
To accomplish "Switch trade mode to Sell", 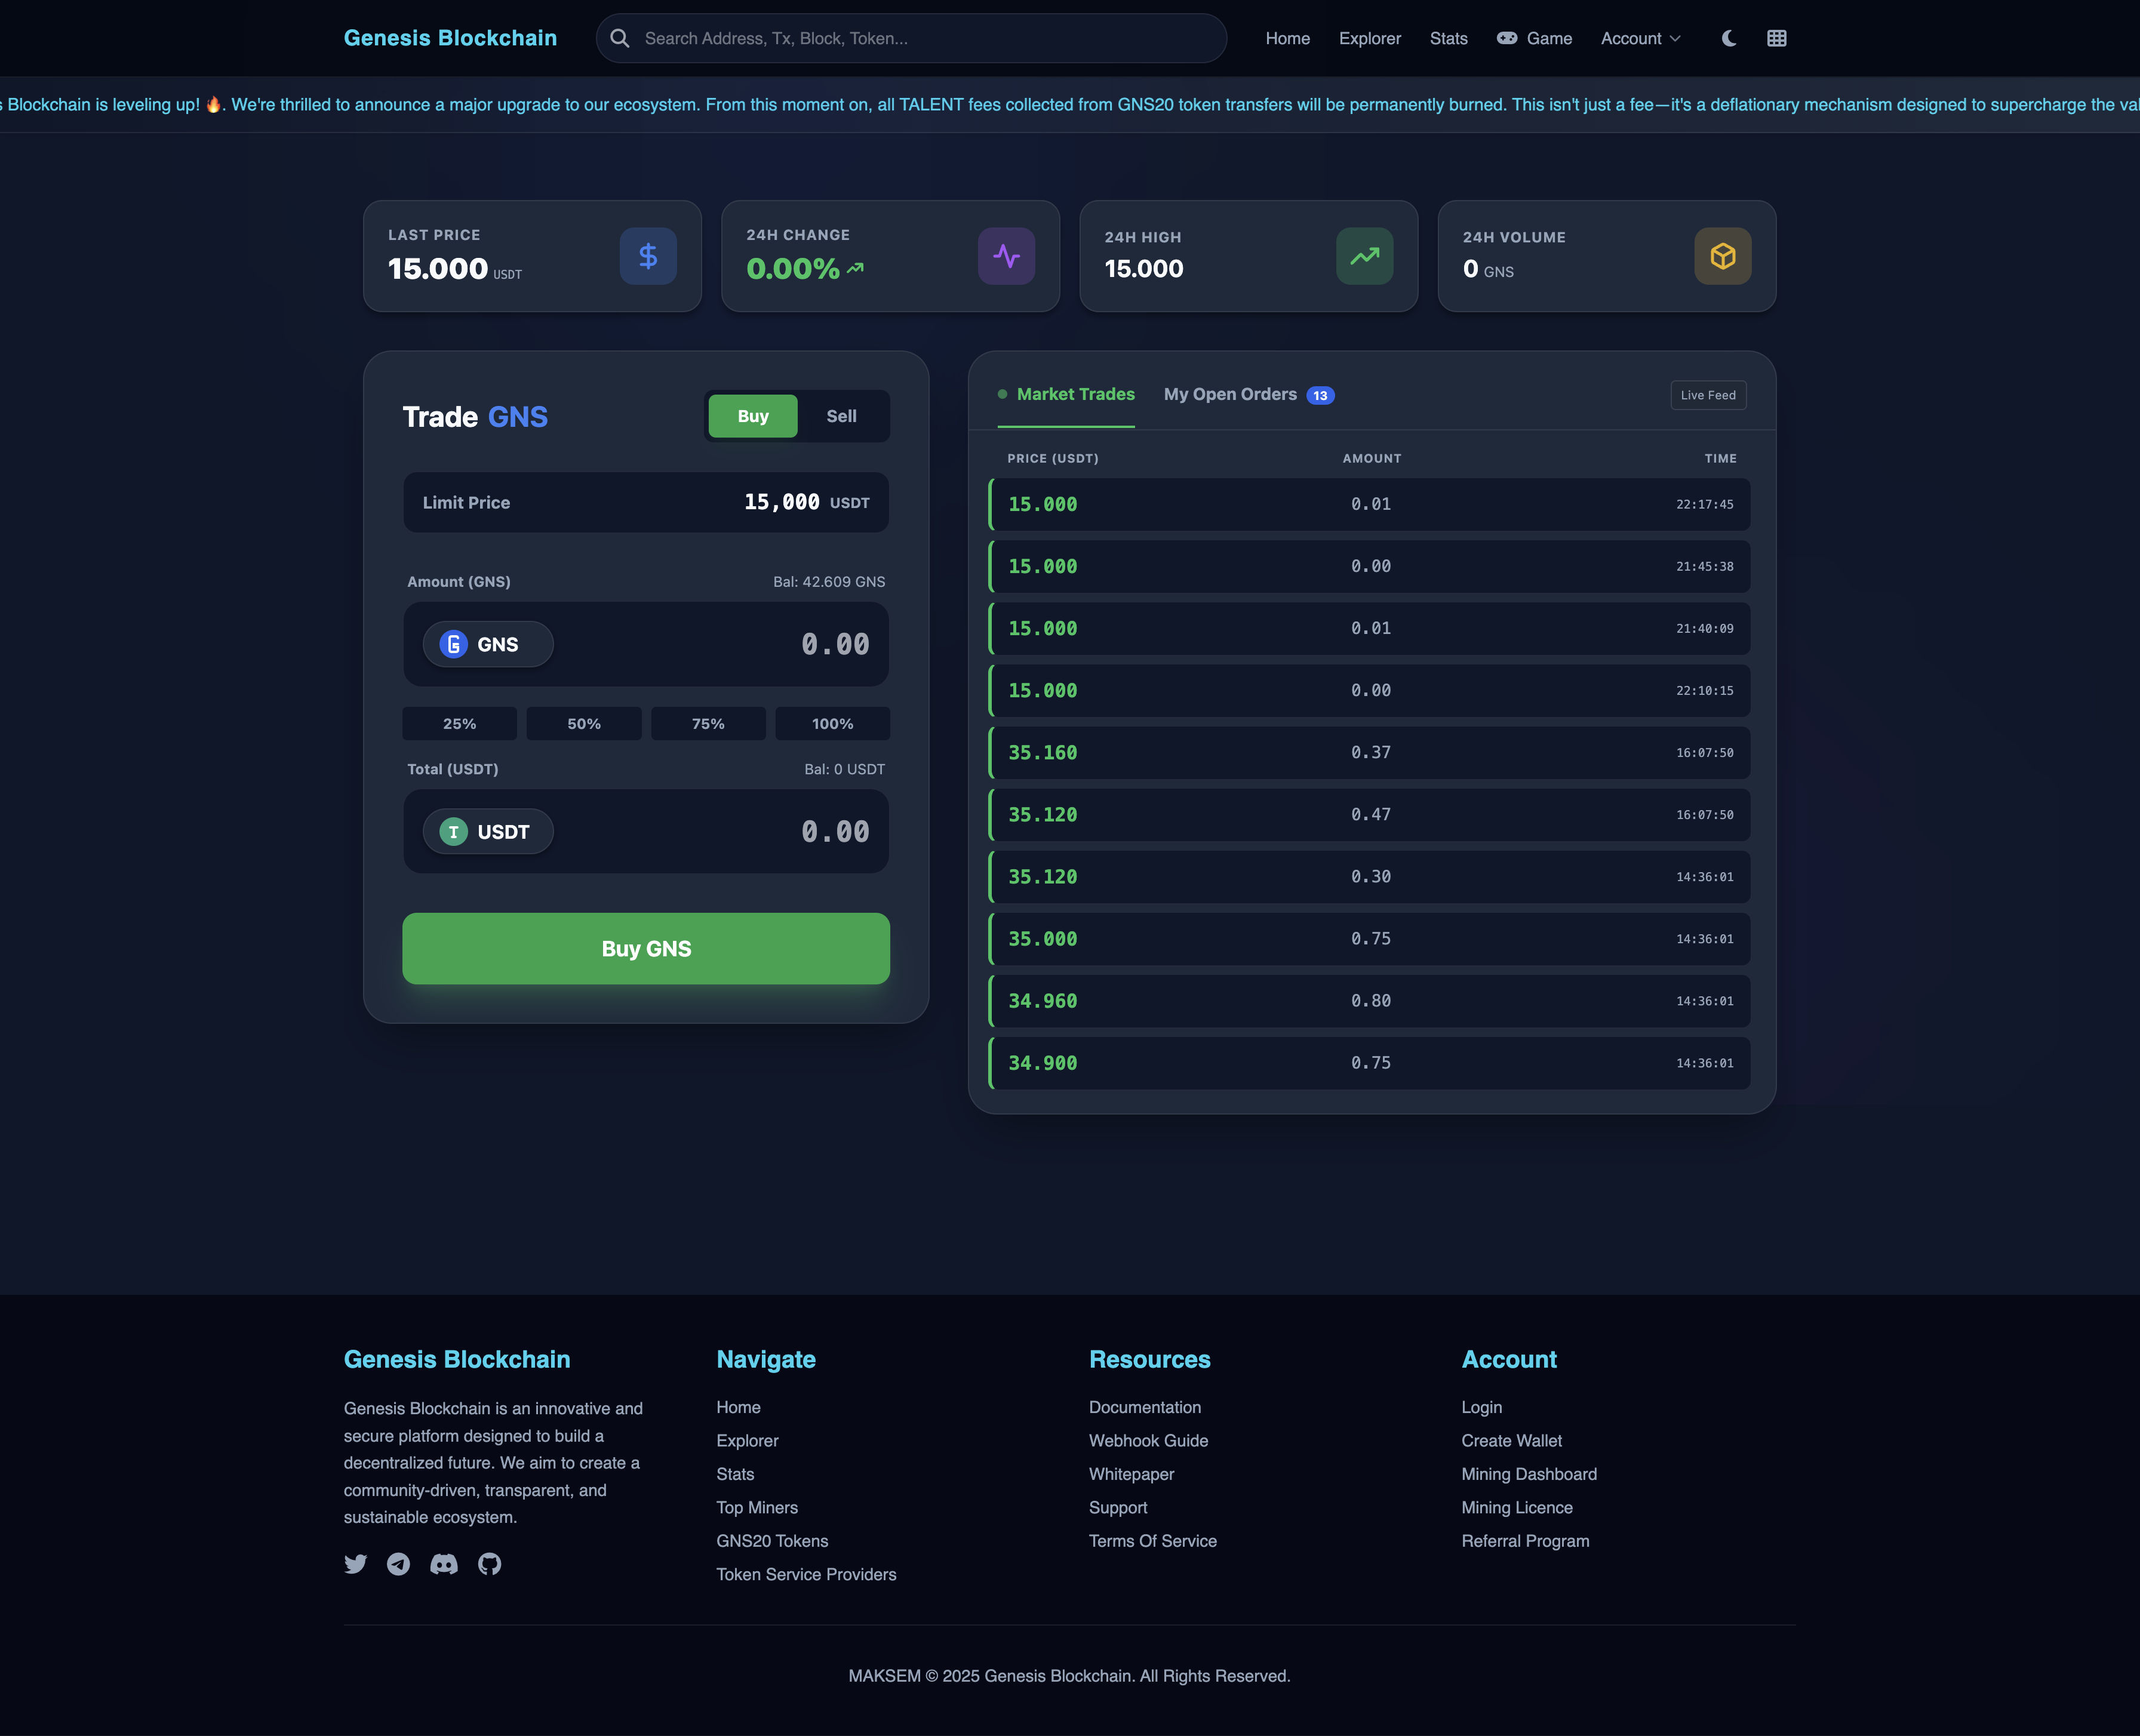I will 841,416.
